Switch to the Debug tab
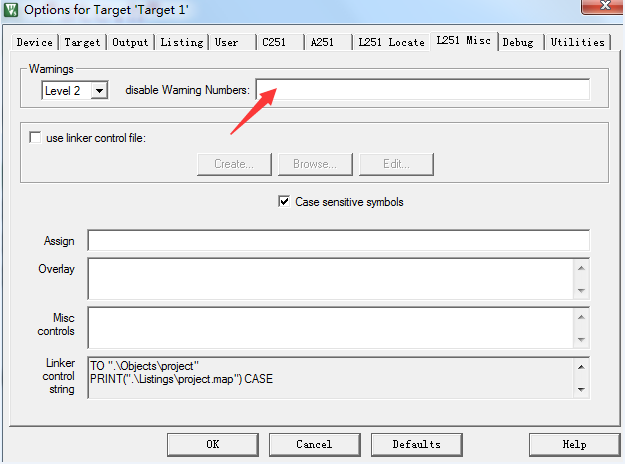 pyautogui.click(x=521, y=42)
